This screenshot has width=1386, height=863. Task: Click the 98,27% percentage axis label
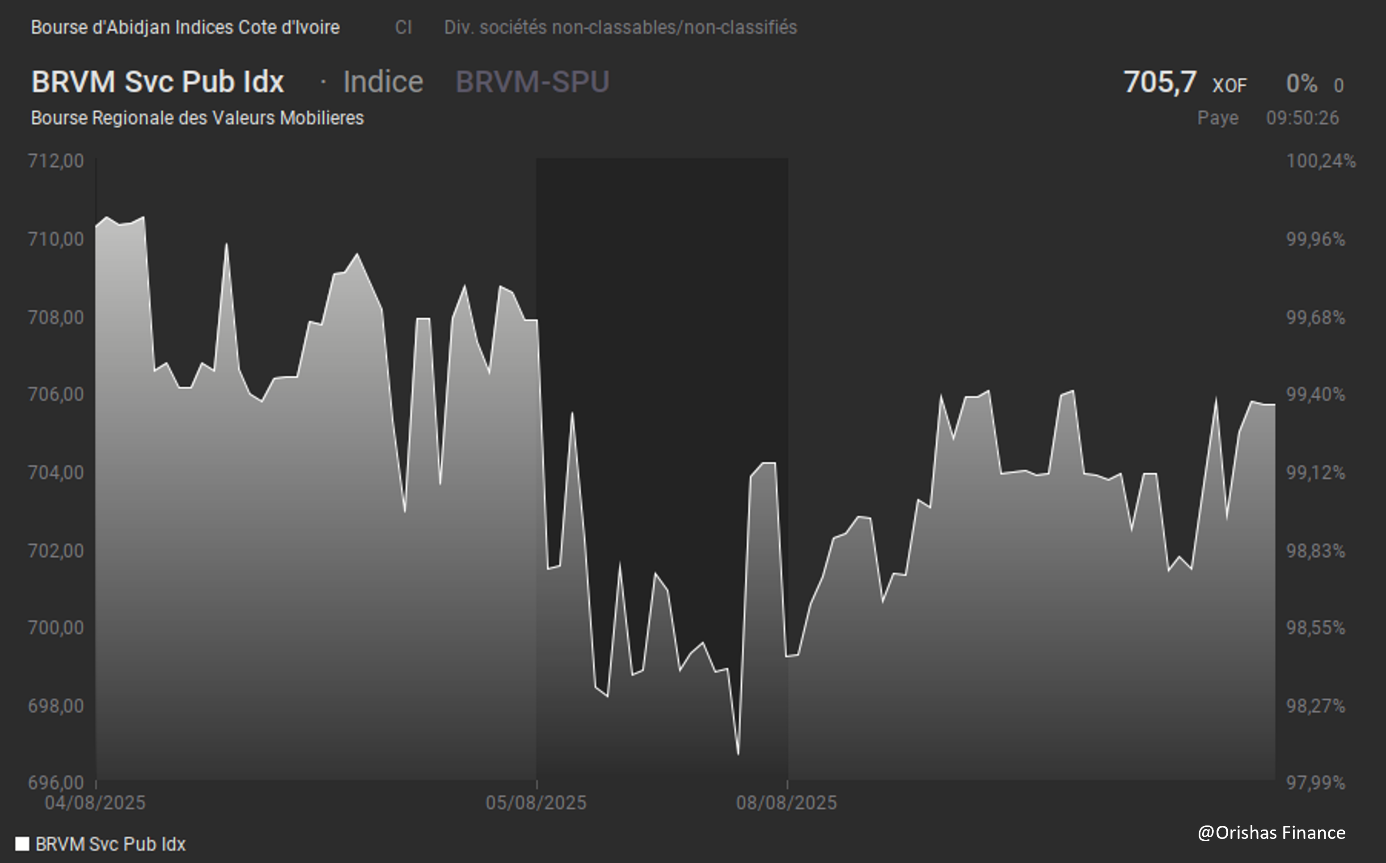[1315, 705]
